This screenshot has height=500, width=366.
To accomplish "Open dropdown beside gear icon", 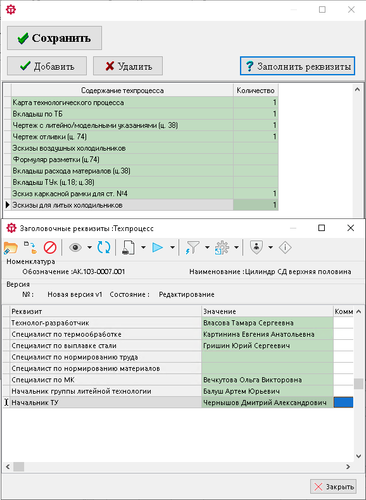I will [x=236, y=248].
